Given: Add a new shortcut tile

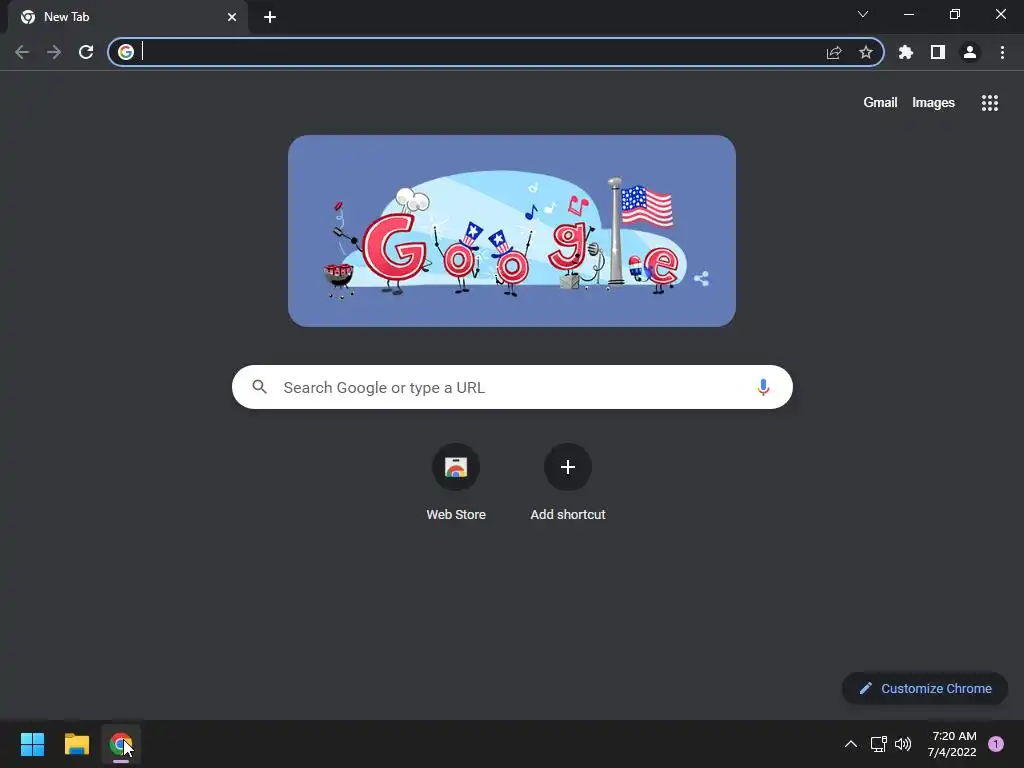Looking at the screenshot, I should [568, 483].
